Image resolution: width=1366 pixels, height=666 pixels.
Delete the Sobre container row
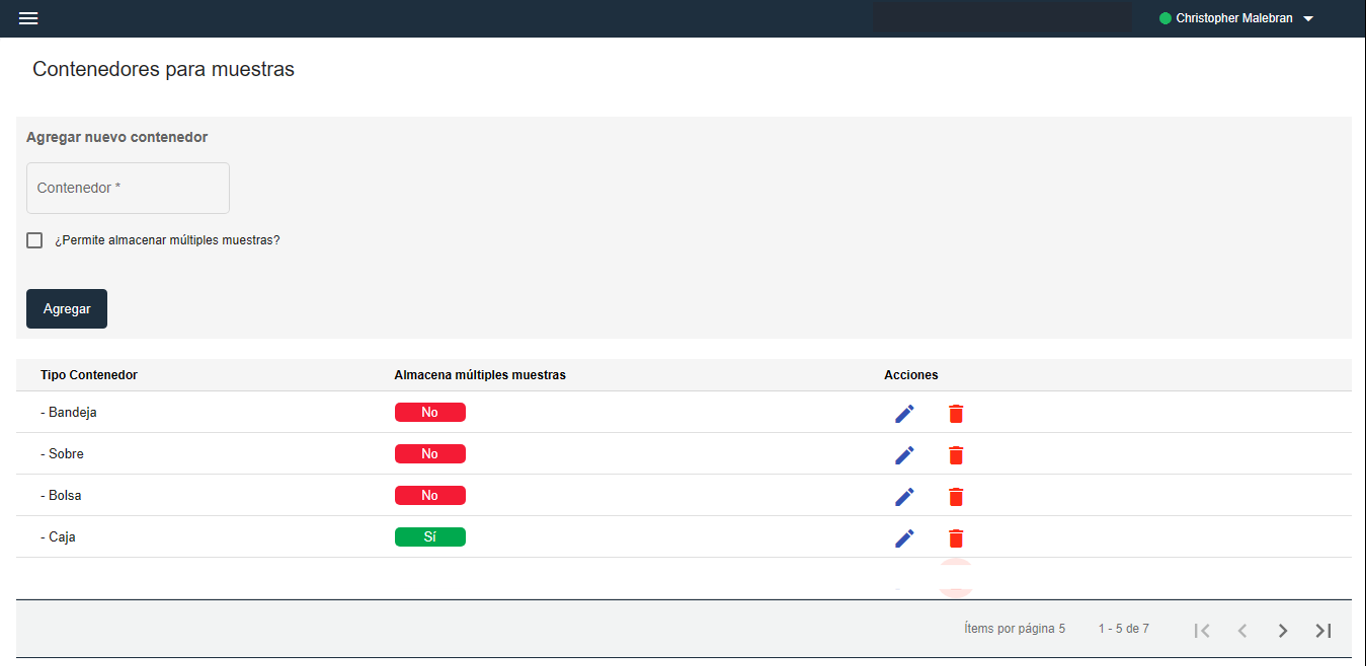tap(956, 455)
